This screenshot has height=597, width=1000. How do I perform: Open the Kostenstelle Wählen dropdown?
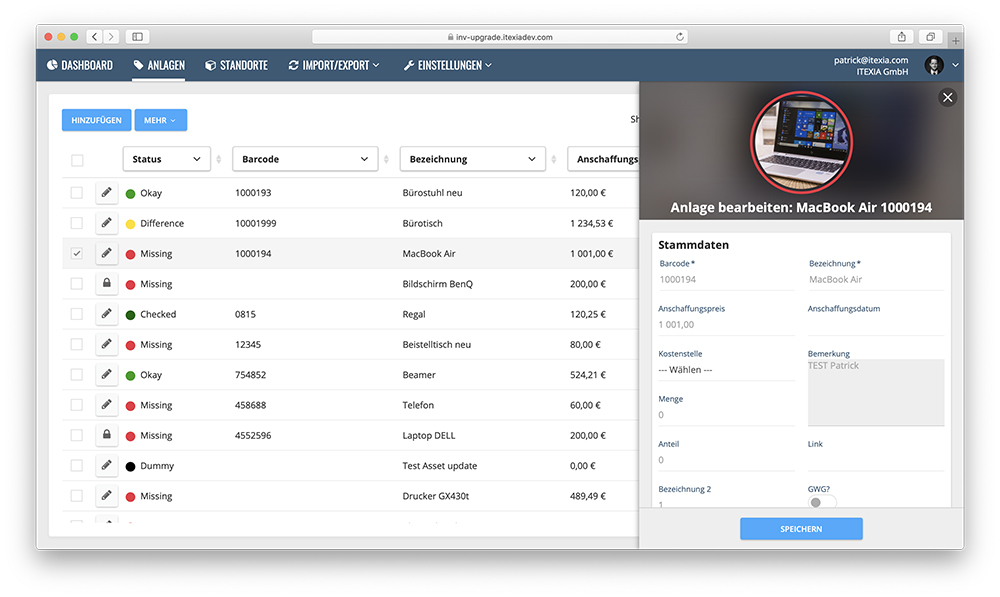point(726,370)
